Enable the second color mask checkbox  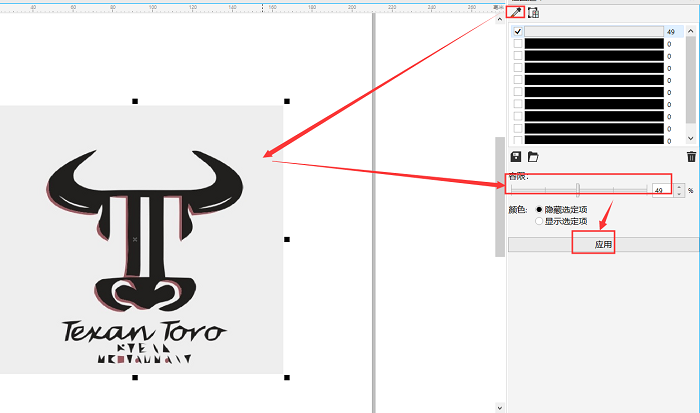(517, 44)
